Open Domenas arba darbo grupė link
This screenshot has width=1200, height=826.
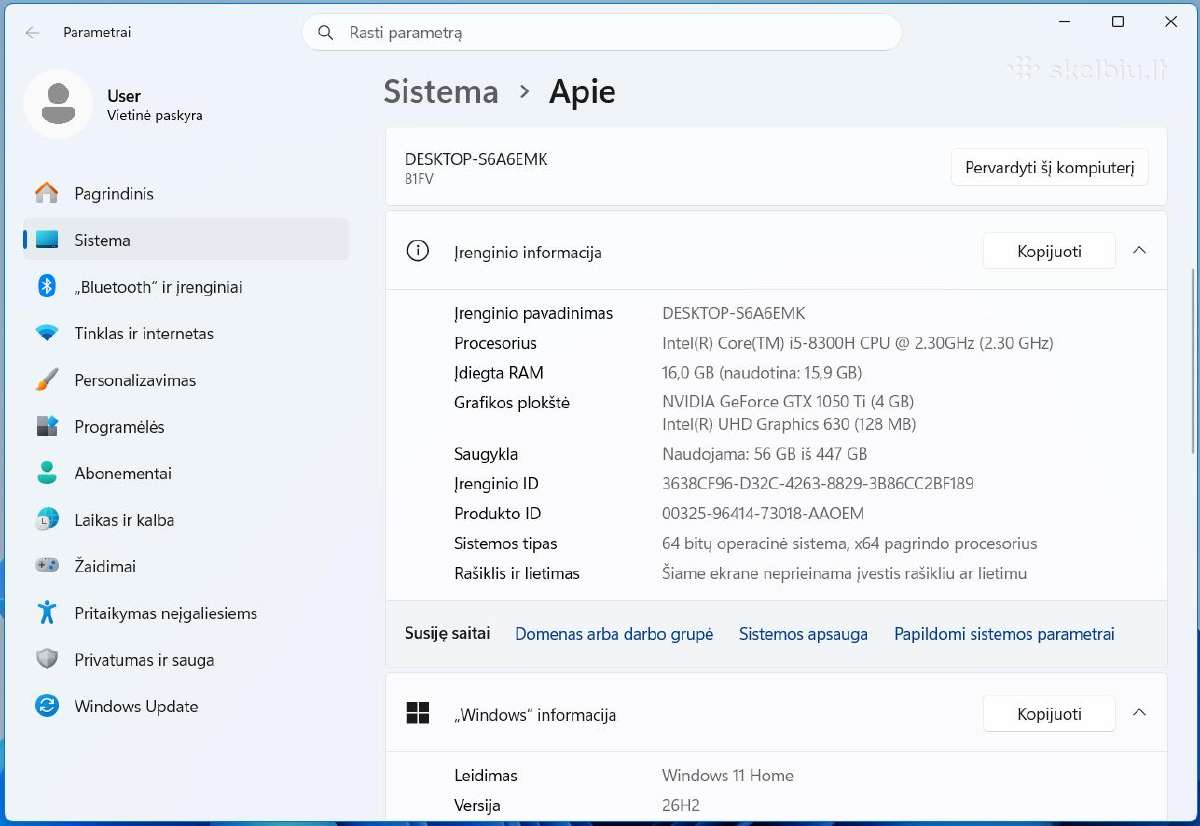click(x=614, y=633)
